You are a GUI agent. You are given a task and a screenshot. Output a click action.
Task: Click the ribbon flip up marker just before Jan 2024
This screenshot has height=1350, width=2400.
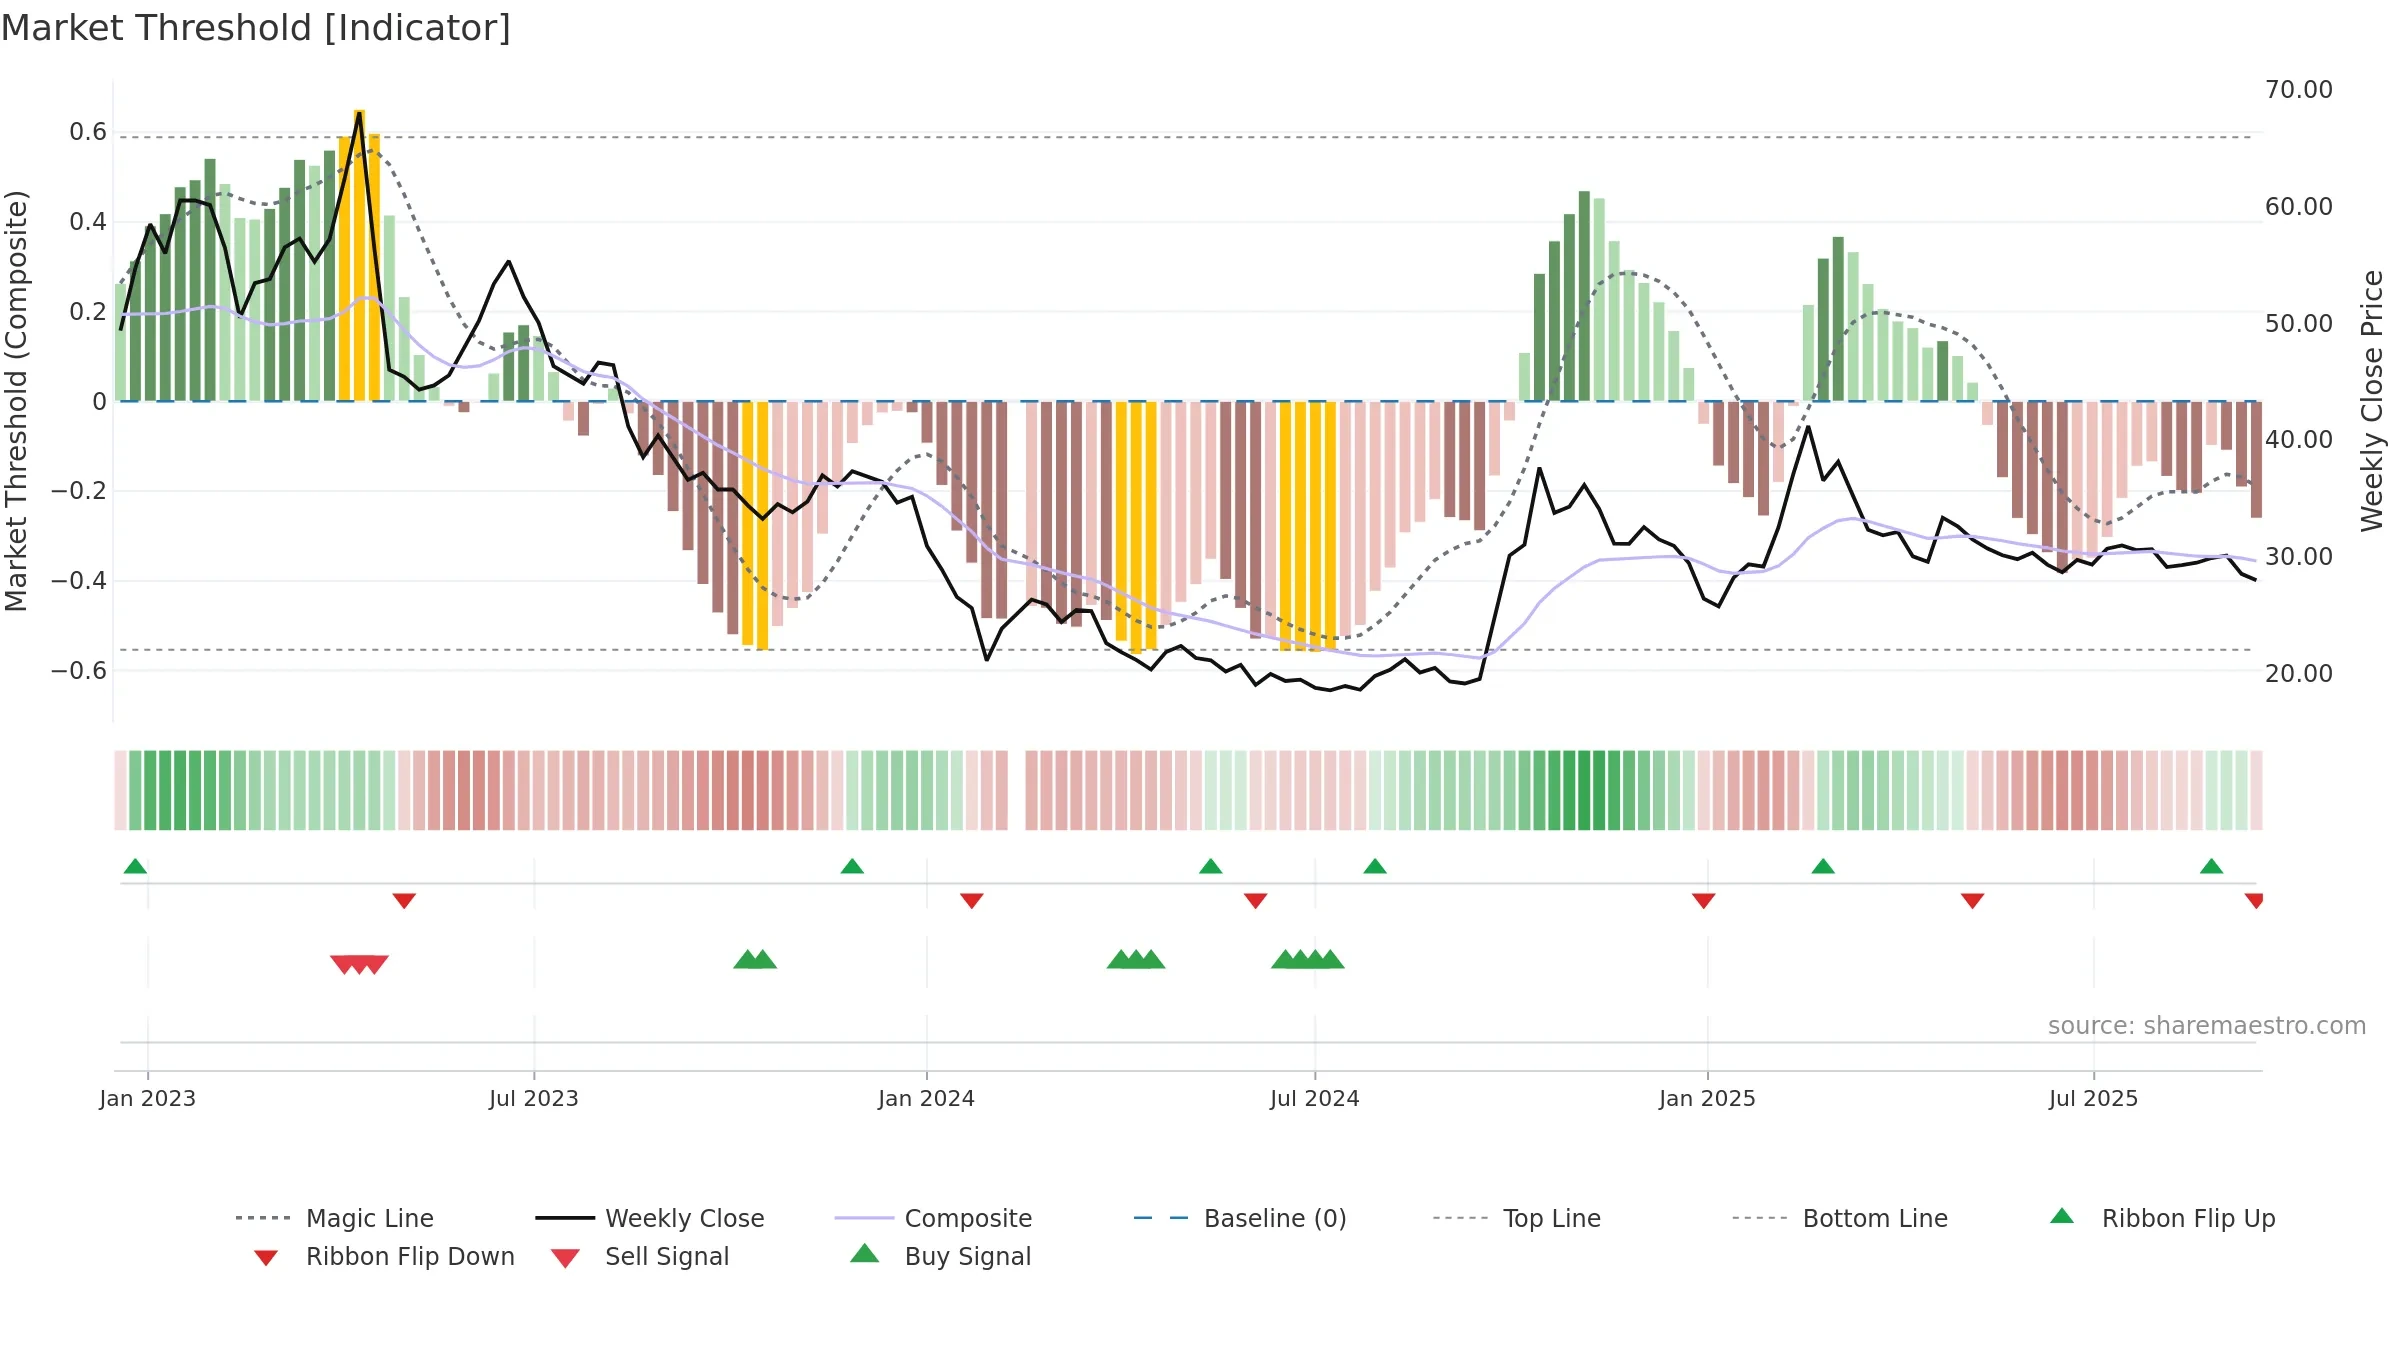[852, 866]
